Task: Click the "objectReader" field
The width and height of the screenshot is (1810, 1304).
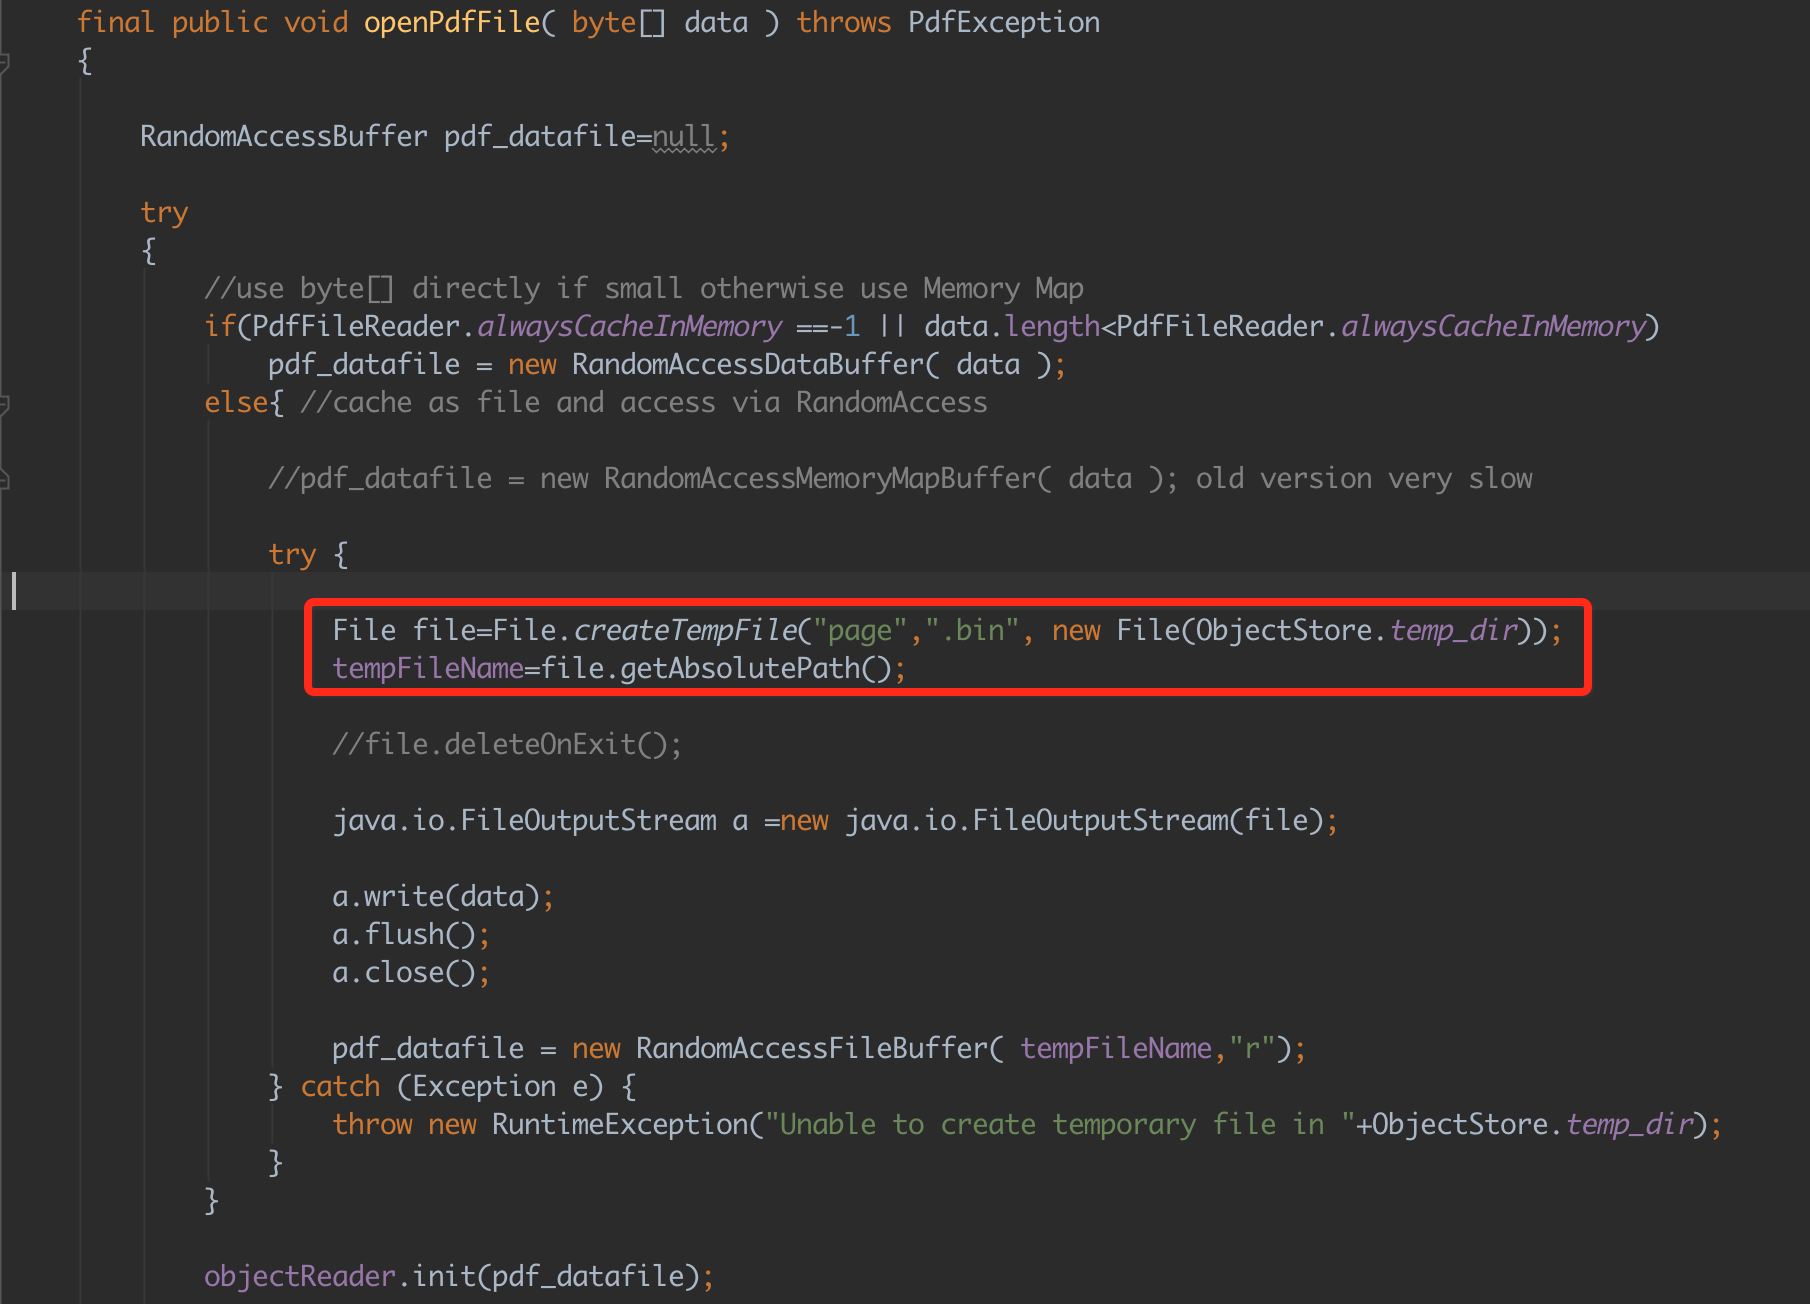Action: pos(300,1276)
